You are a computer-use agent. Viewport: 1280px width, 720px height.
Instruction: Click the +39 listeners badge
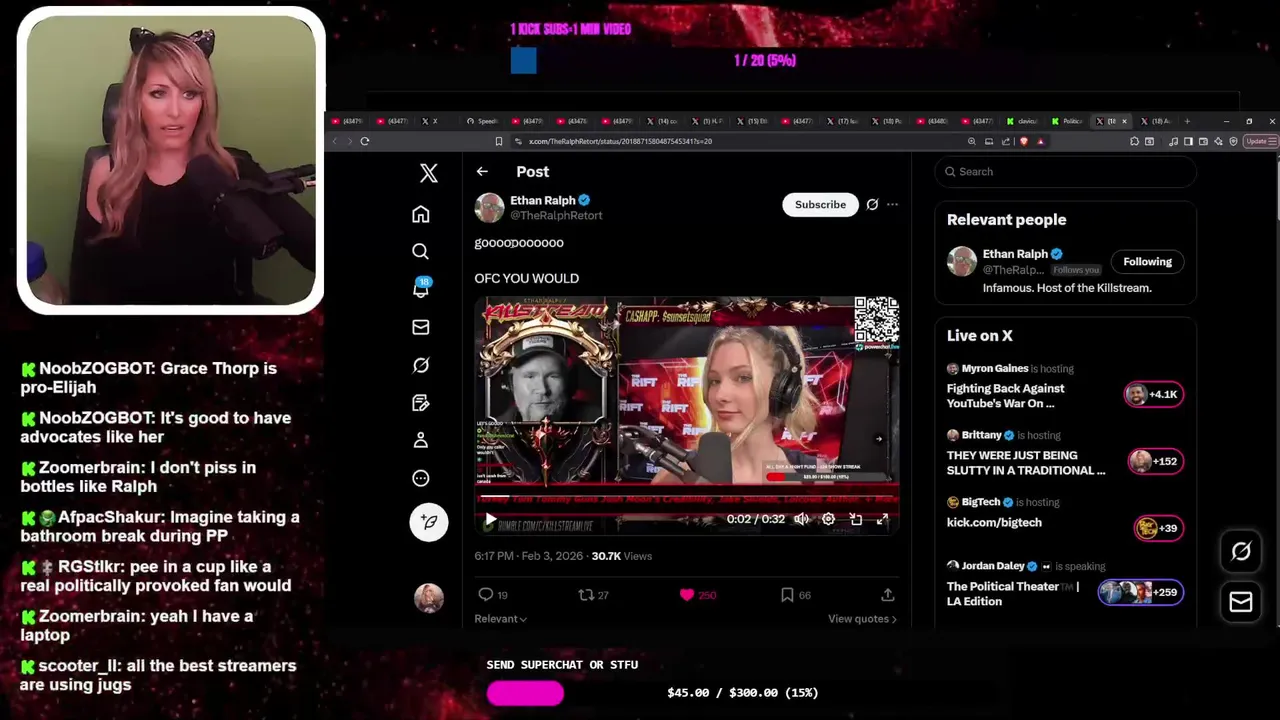click(x=1159, y=528)
